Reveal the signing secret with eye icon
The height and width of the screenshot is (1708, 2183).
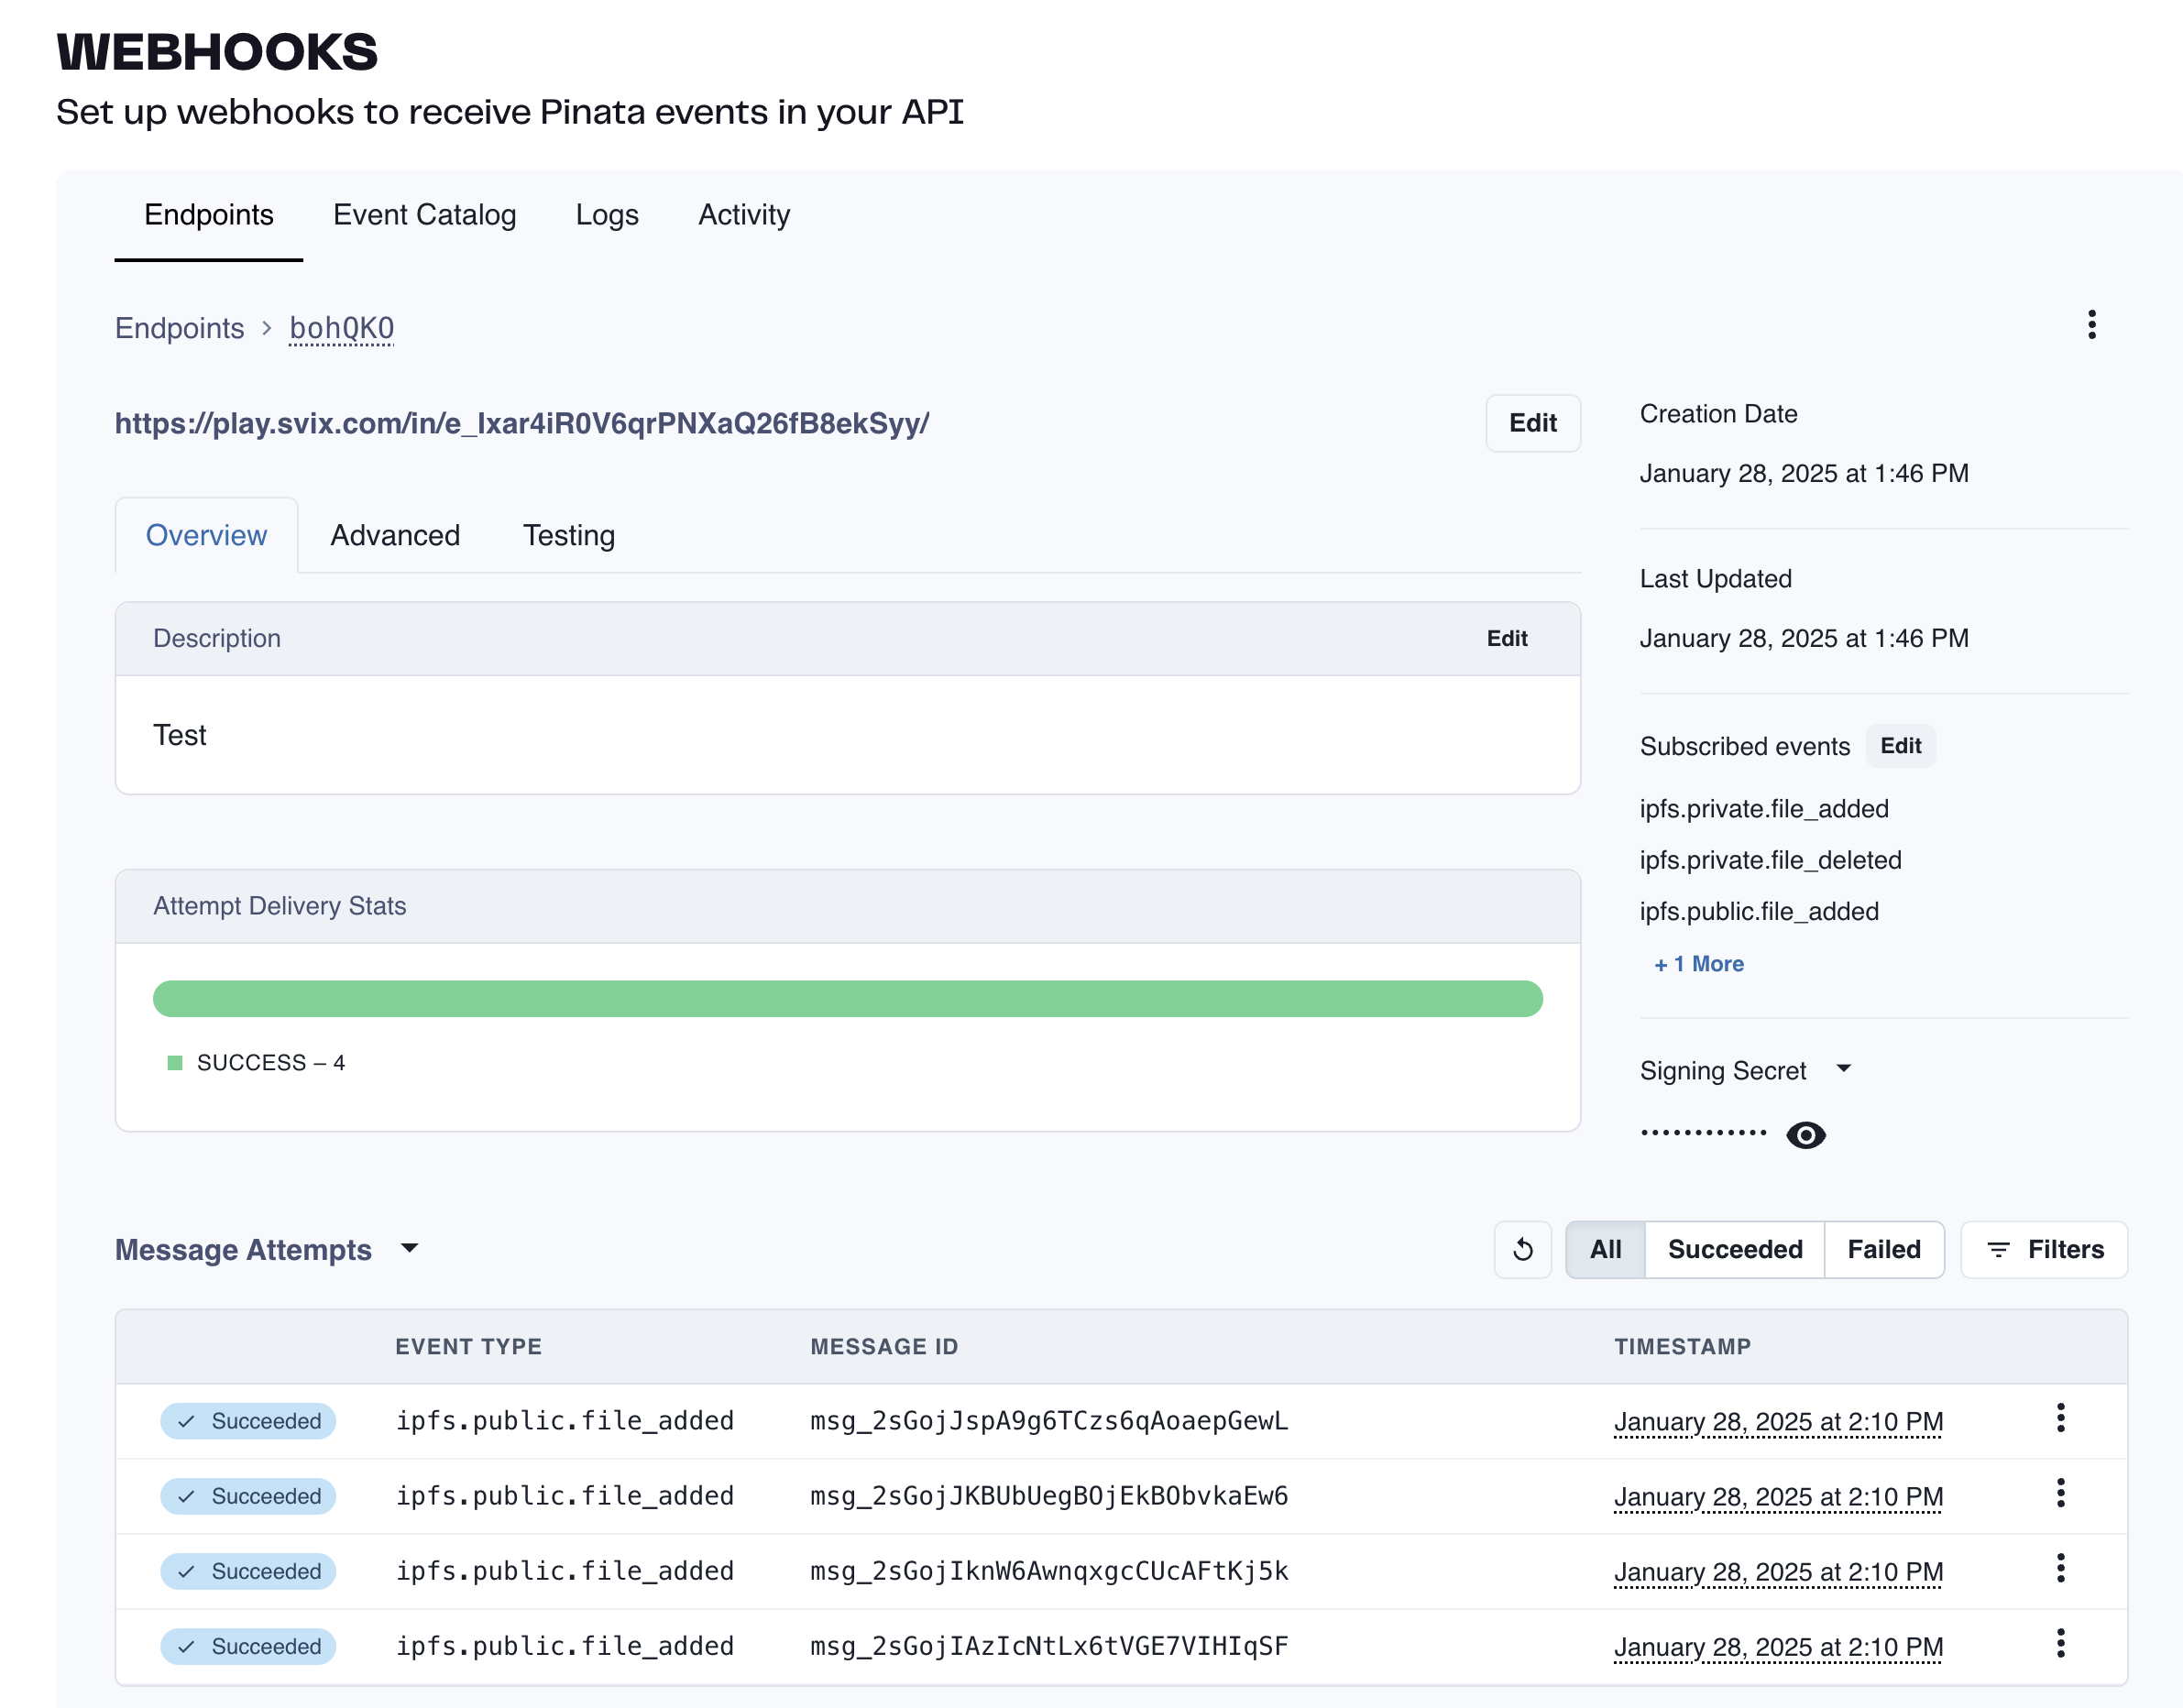(1805, 1135)
